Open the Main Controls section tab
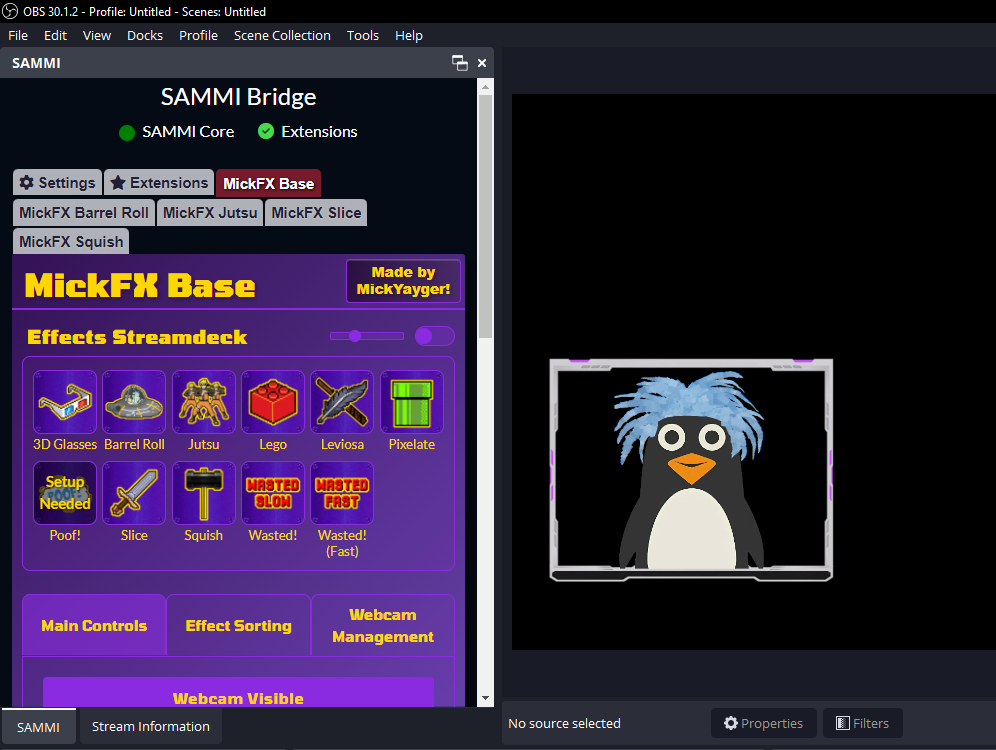This screenshot has width=996, height=750. 94,626
